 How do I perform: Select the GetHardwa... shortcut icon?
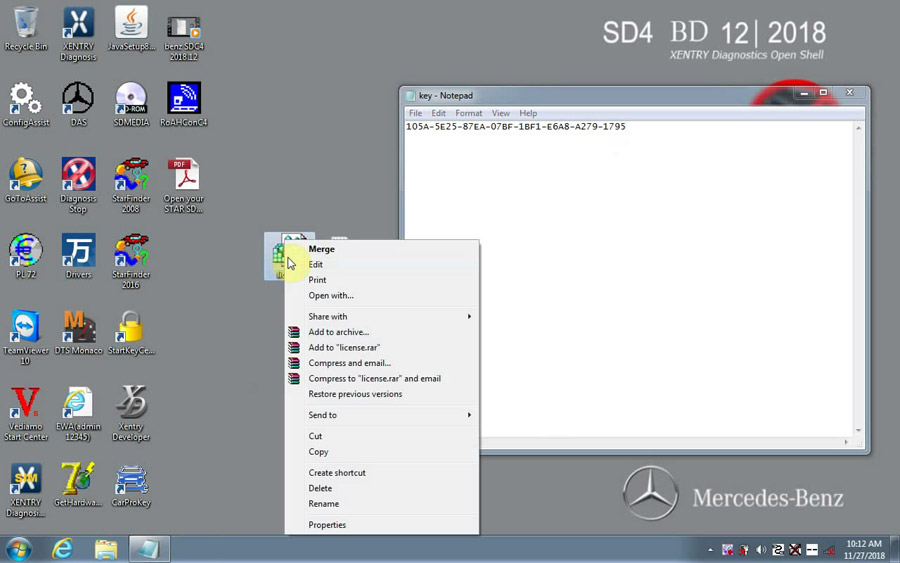click(x=78, y=484)
